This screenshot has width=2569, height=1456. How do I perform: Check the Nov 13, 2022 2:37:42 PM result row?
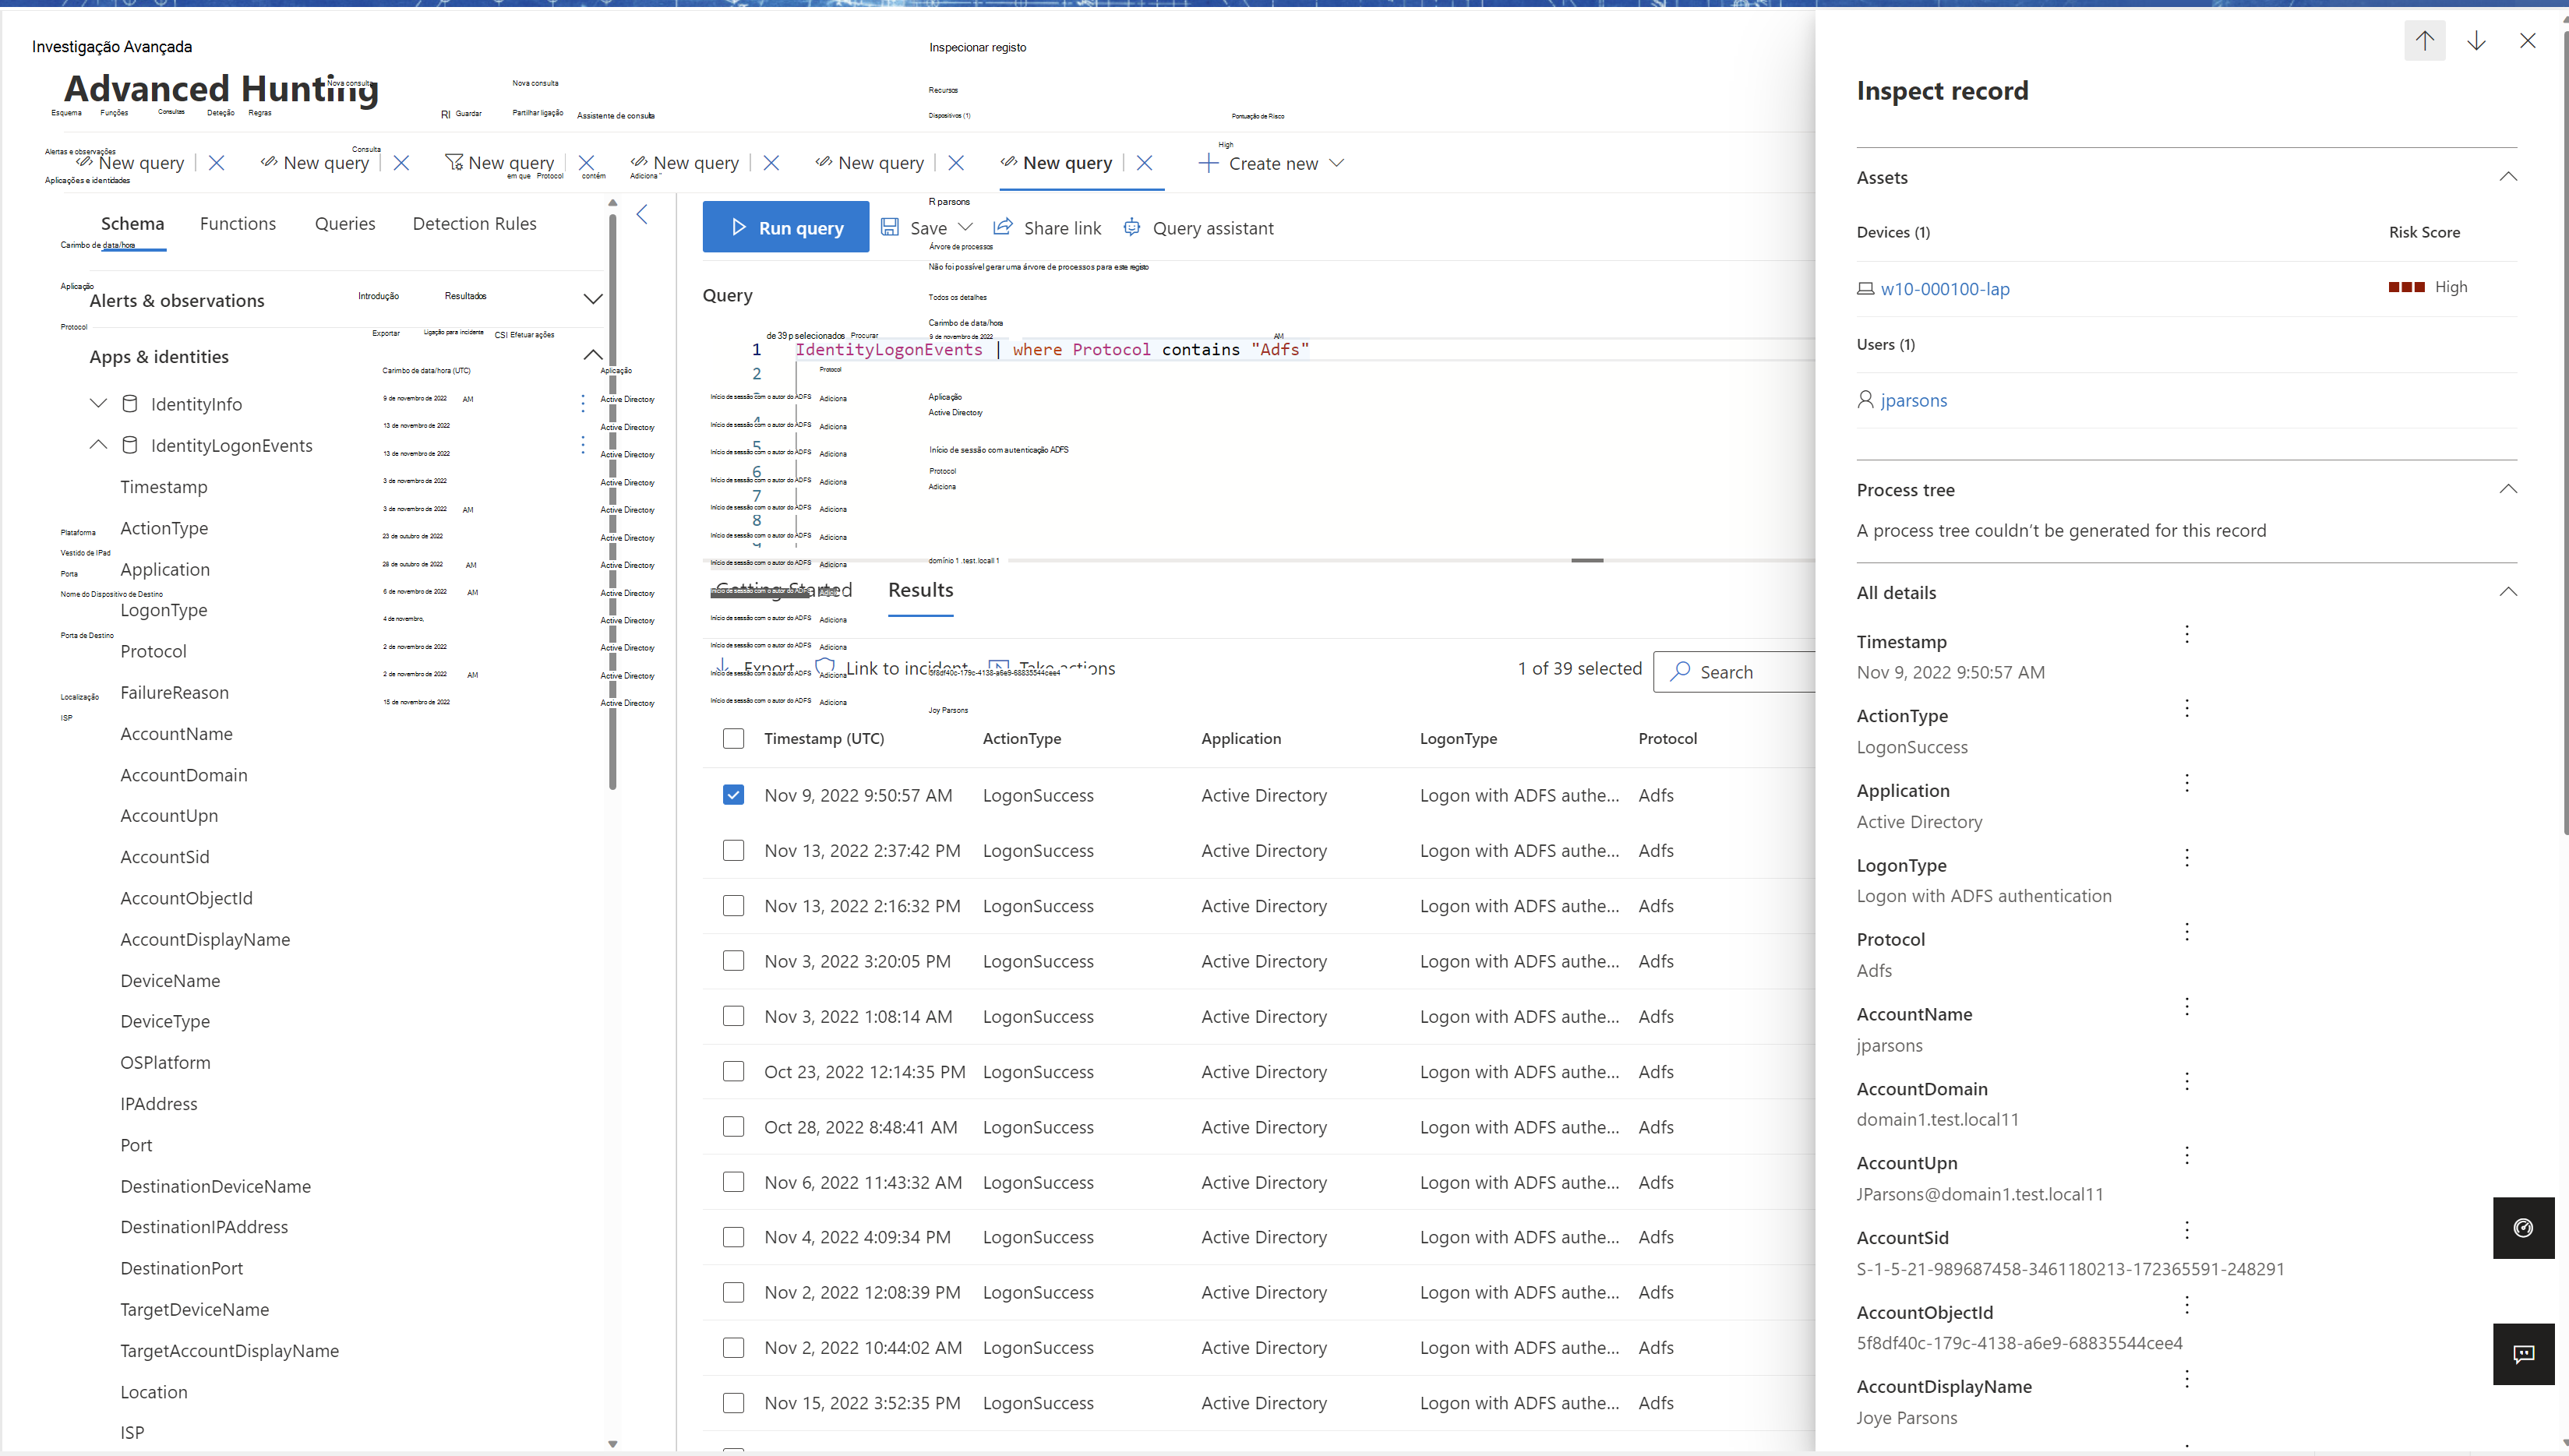[x=734, y=850]
